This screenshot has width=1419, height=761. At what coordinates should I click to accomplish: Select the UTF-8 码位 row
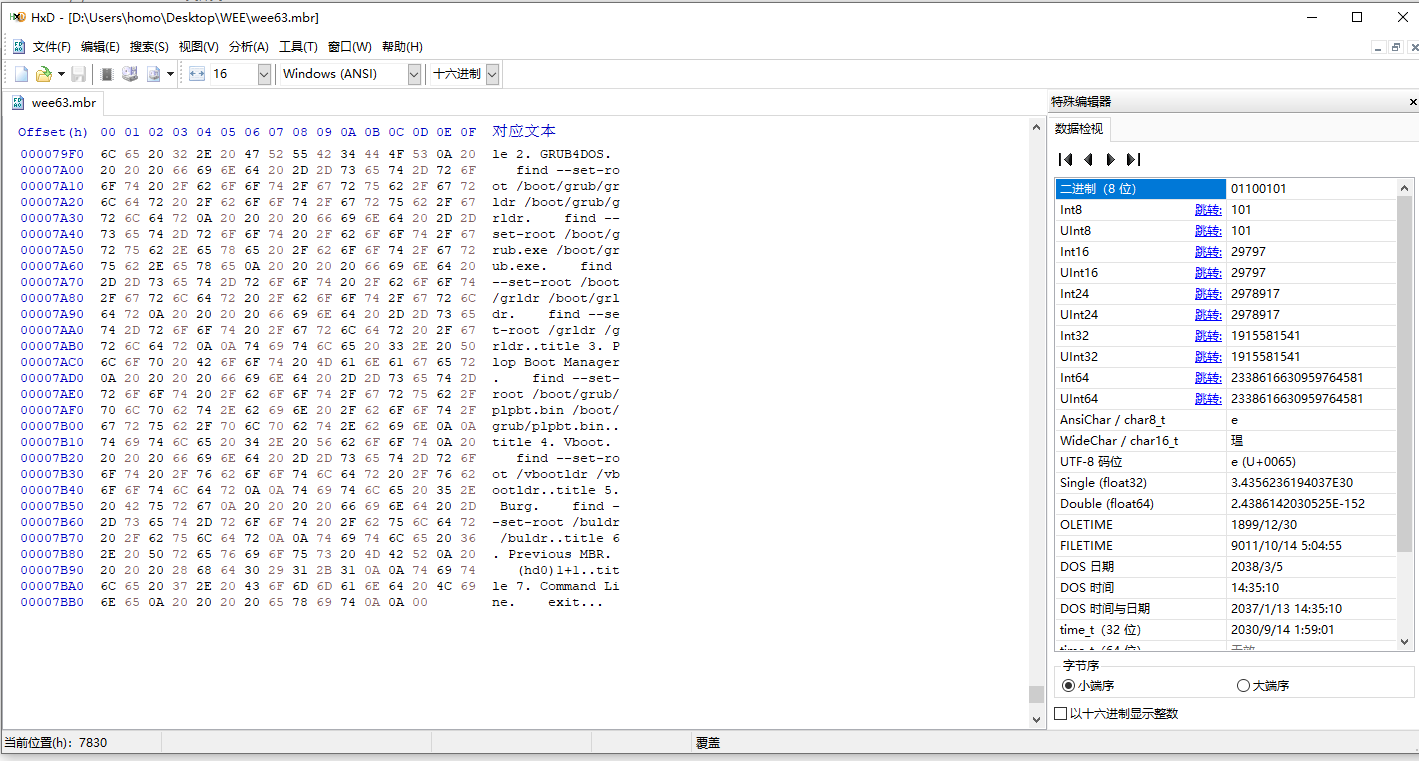coord(1225,462)
